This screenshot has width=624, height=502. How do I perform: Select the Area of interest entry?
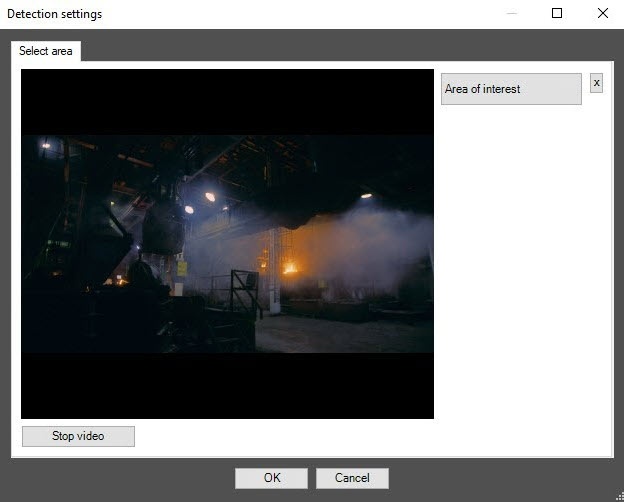pos(511,89)
